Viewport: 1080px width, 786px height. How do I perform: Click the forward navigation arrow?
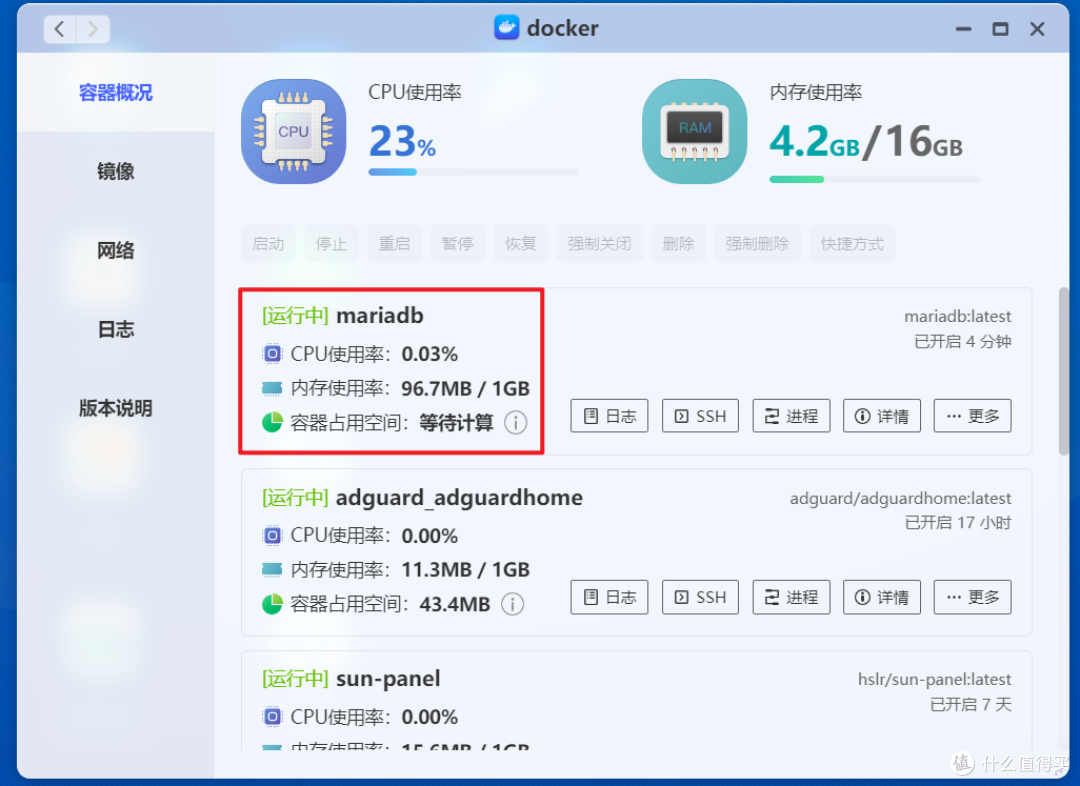[x=93, y=29]
